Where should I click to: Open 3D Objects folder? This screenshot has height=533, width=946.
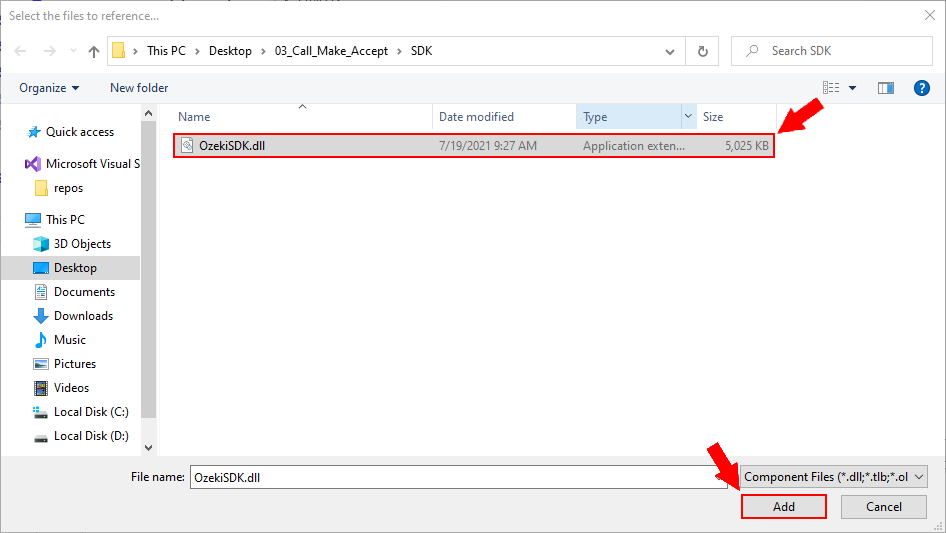click(x=82, y=244)
